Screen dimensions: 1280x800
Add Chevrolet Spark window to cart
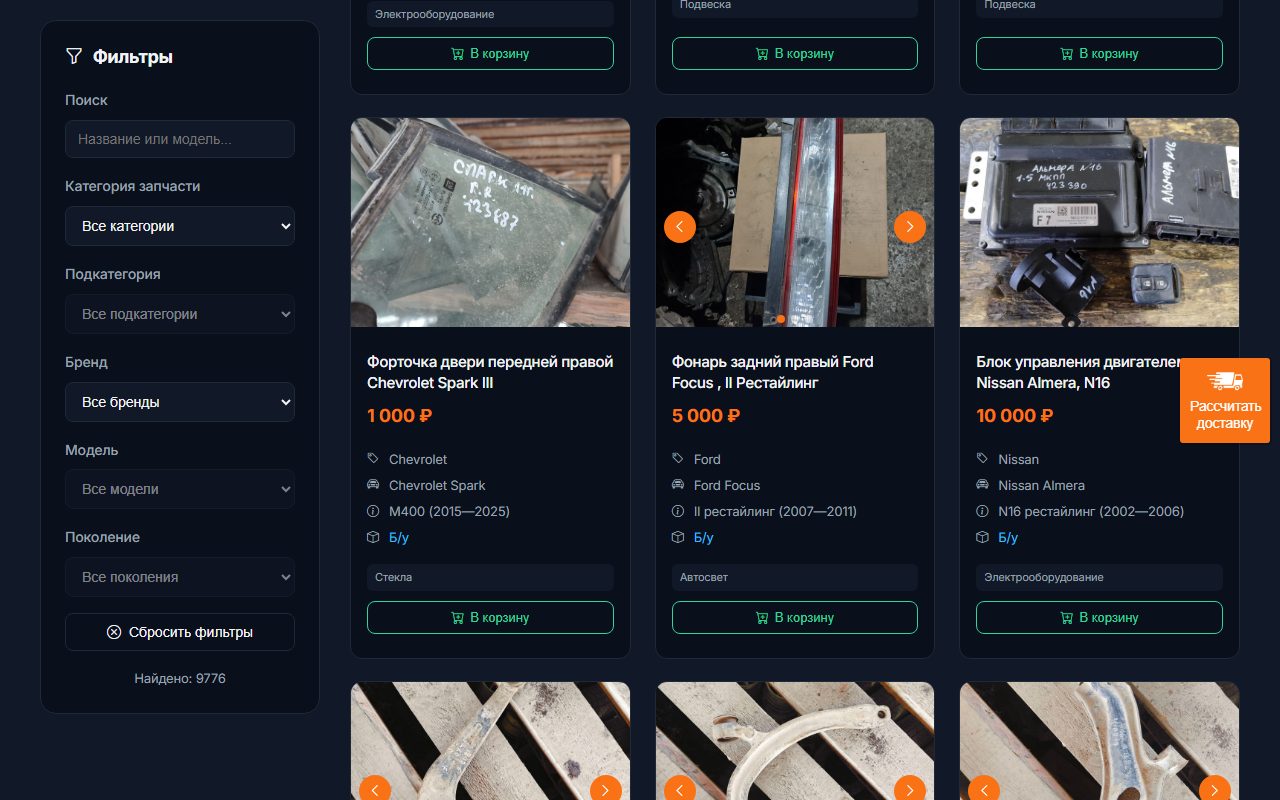[490, 617]
